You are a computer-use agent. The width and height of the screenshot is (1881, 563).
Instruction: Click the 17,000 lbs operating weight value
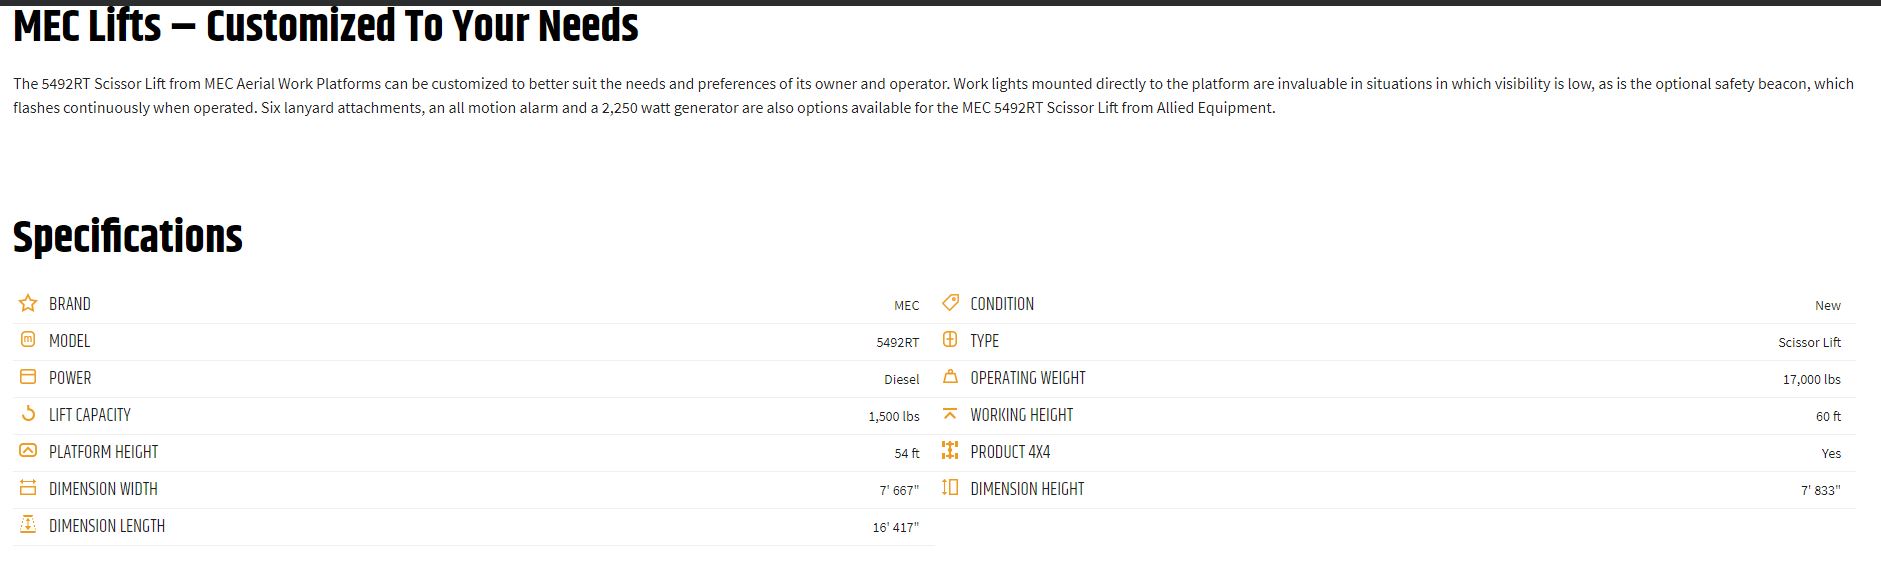point(1811,379)
